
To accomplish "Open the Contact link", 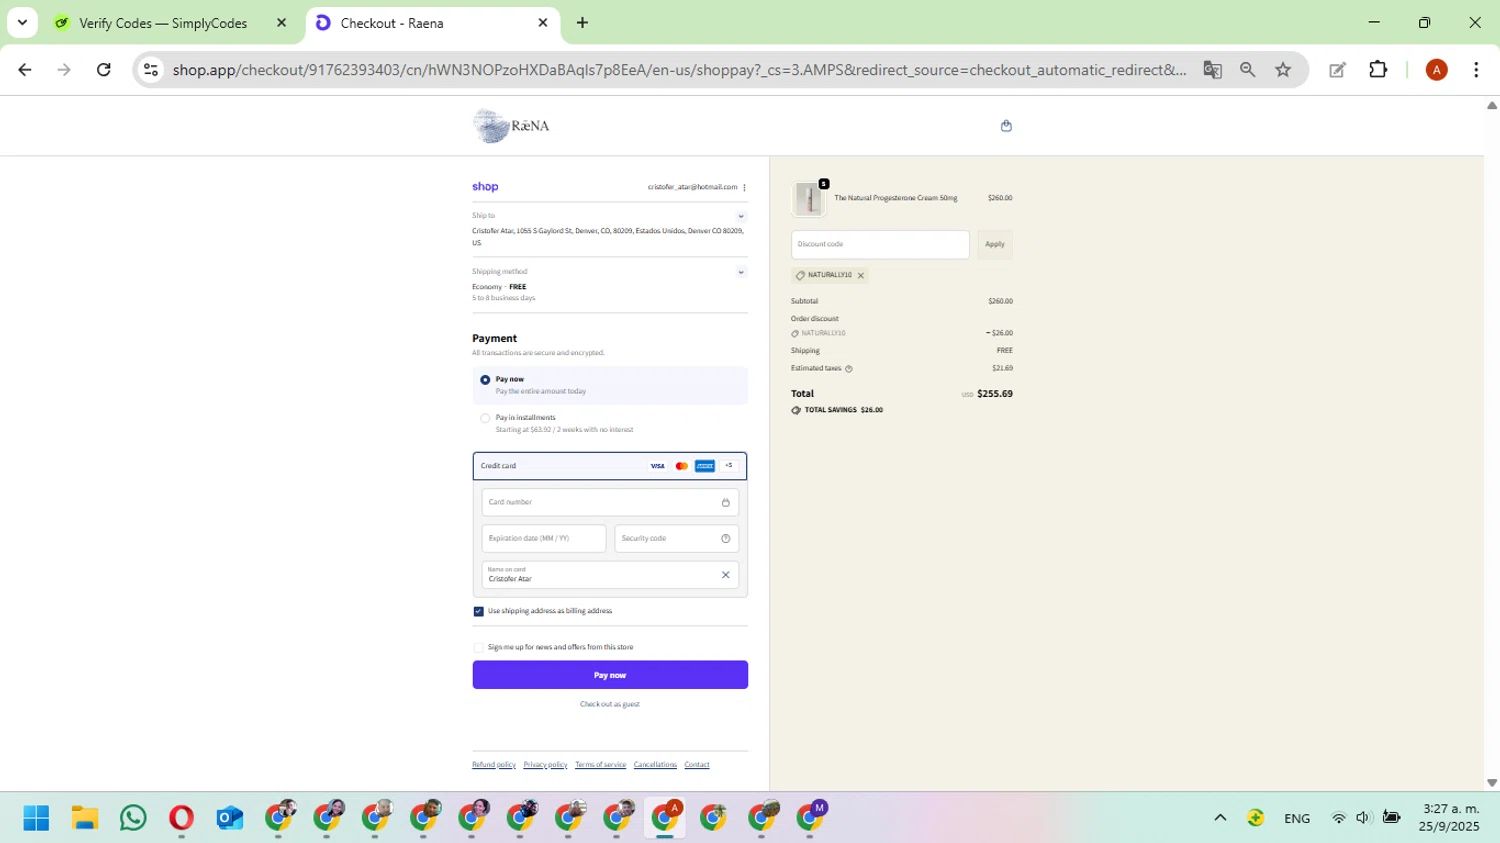I will click(697, 765).
